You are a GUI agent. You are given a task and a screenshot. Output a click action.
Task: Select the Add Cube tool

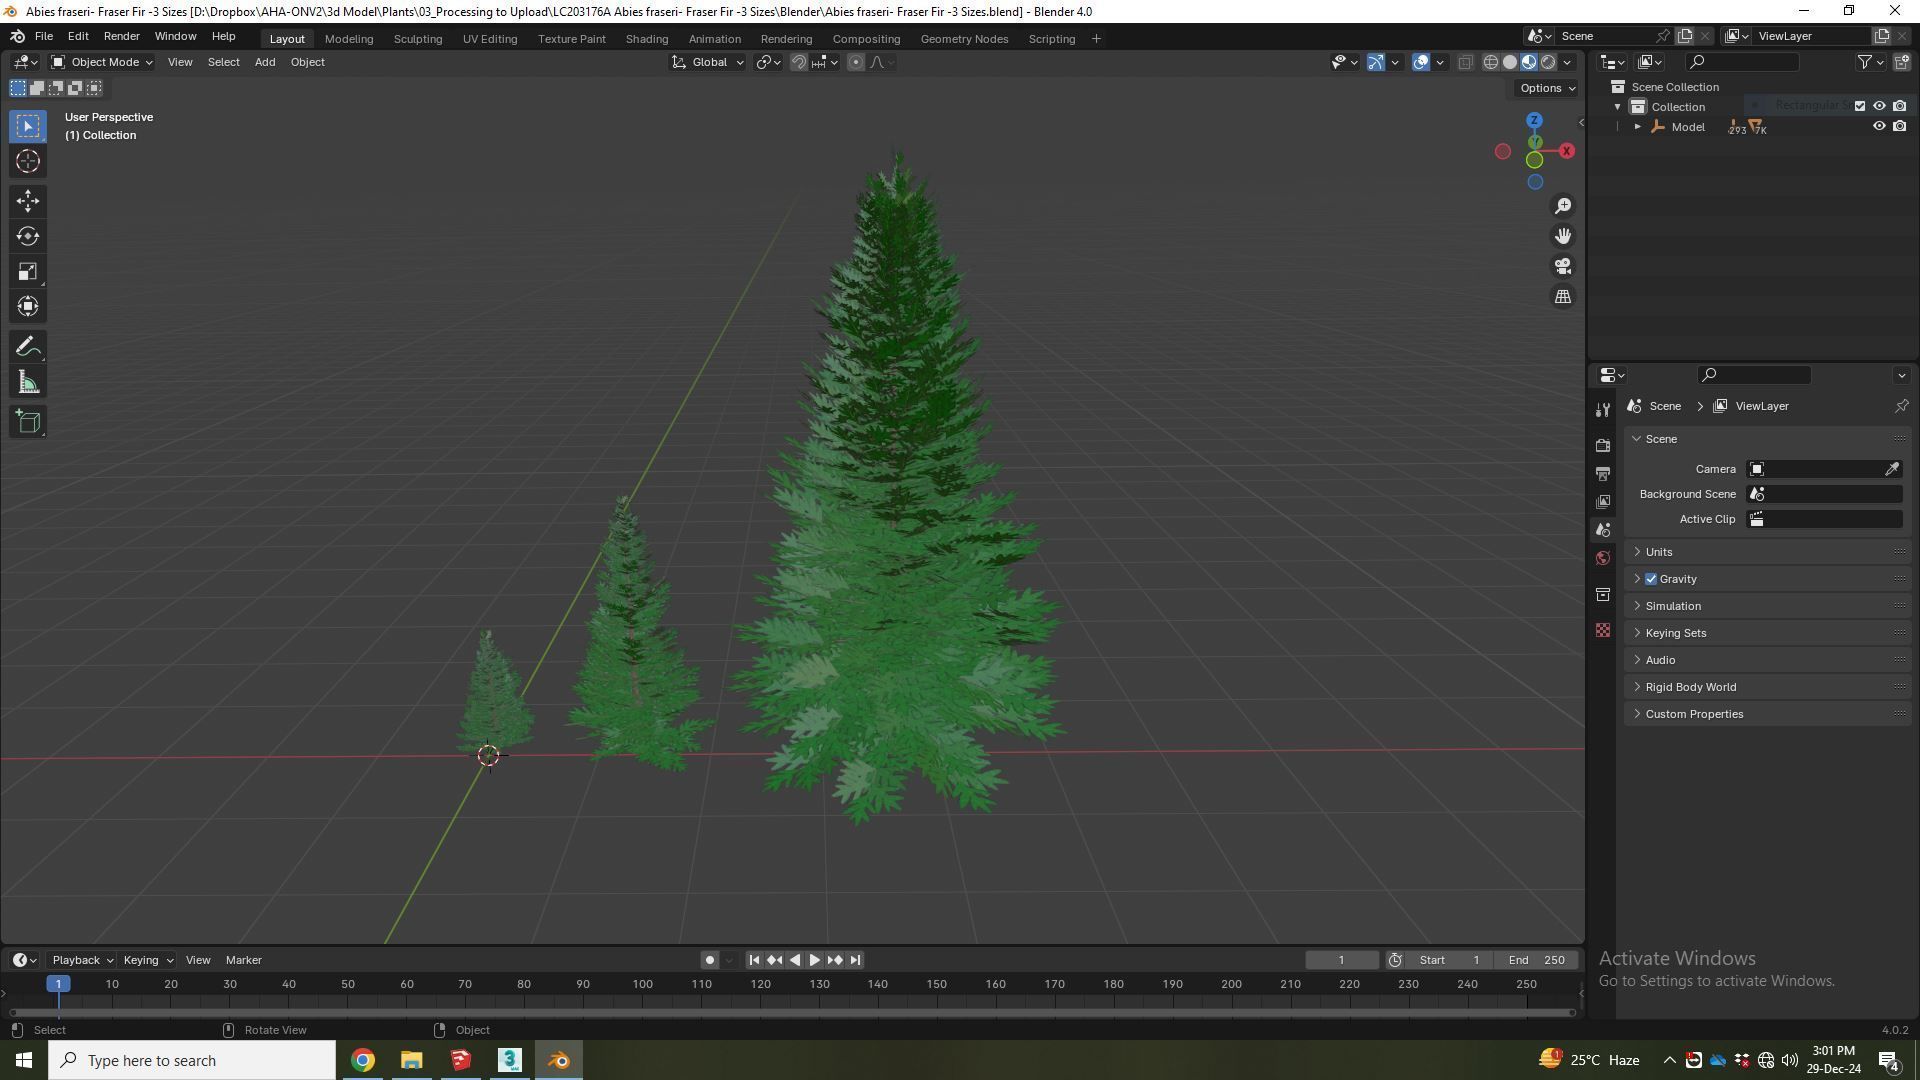tap(28, 422)
